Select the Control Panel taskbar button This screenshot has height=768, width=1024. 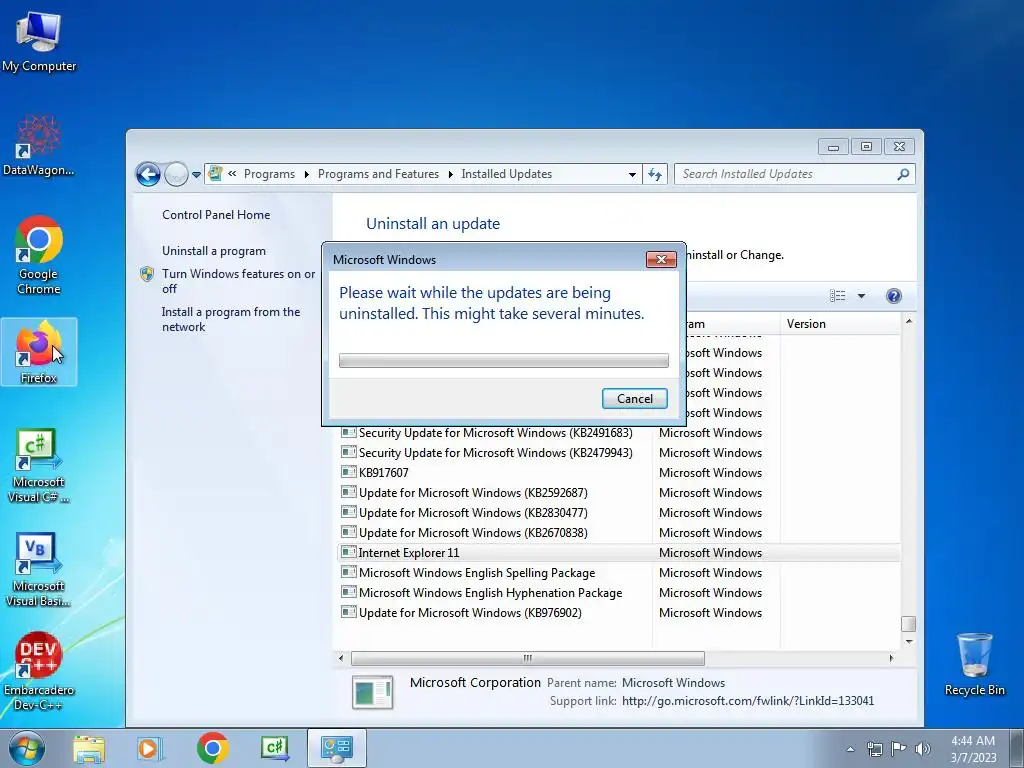click(337, 748)
